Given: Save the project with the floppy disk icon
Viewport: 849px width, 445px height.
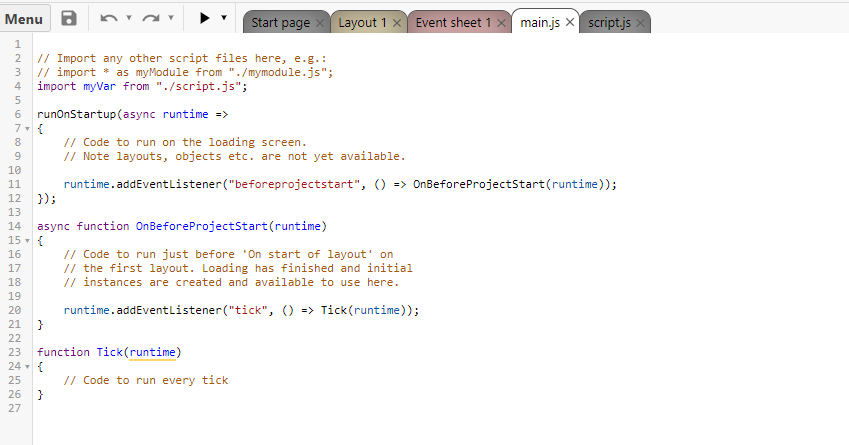Looking at the screenshot, I should [x=69, y=18].
